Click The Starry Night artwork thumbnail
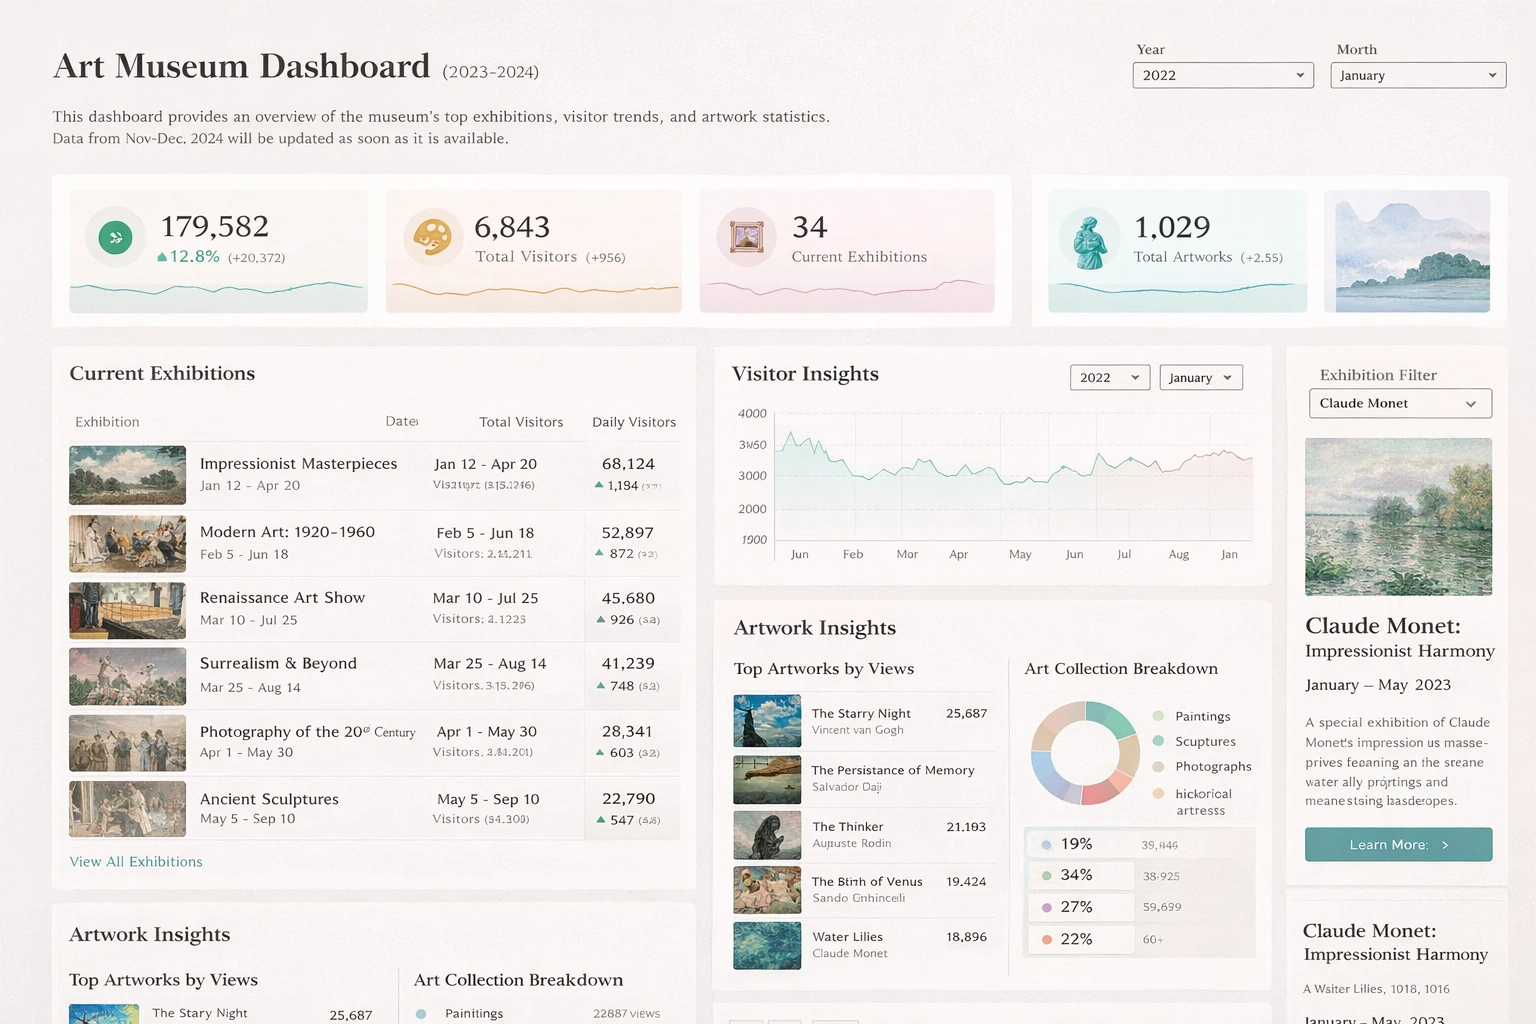 pos(767,721)
